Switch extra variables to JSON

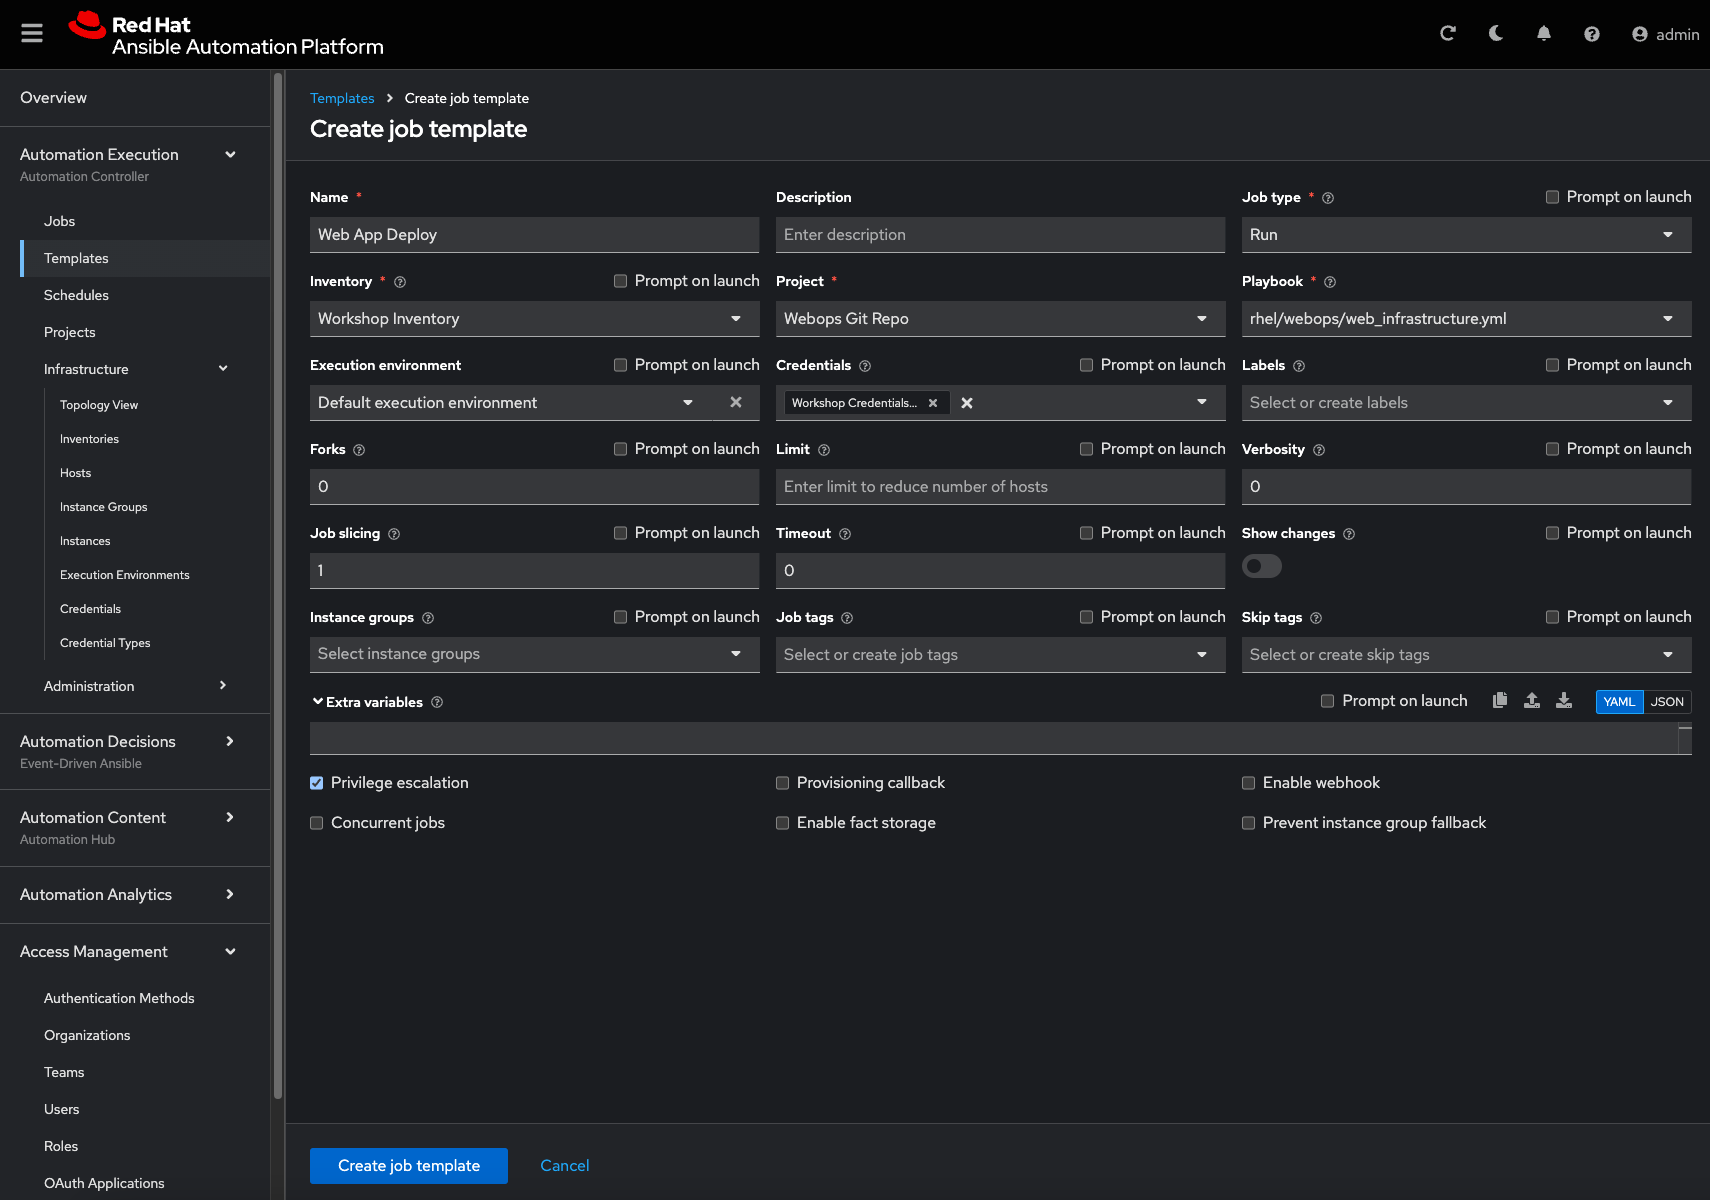pos(1666,702)
